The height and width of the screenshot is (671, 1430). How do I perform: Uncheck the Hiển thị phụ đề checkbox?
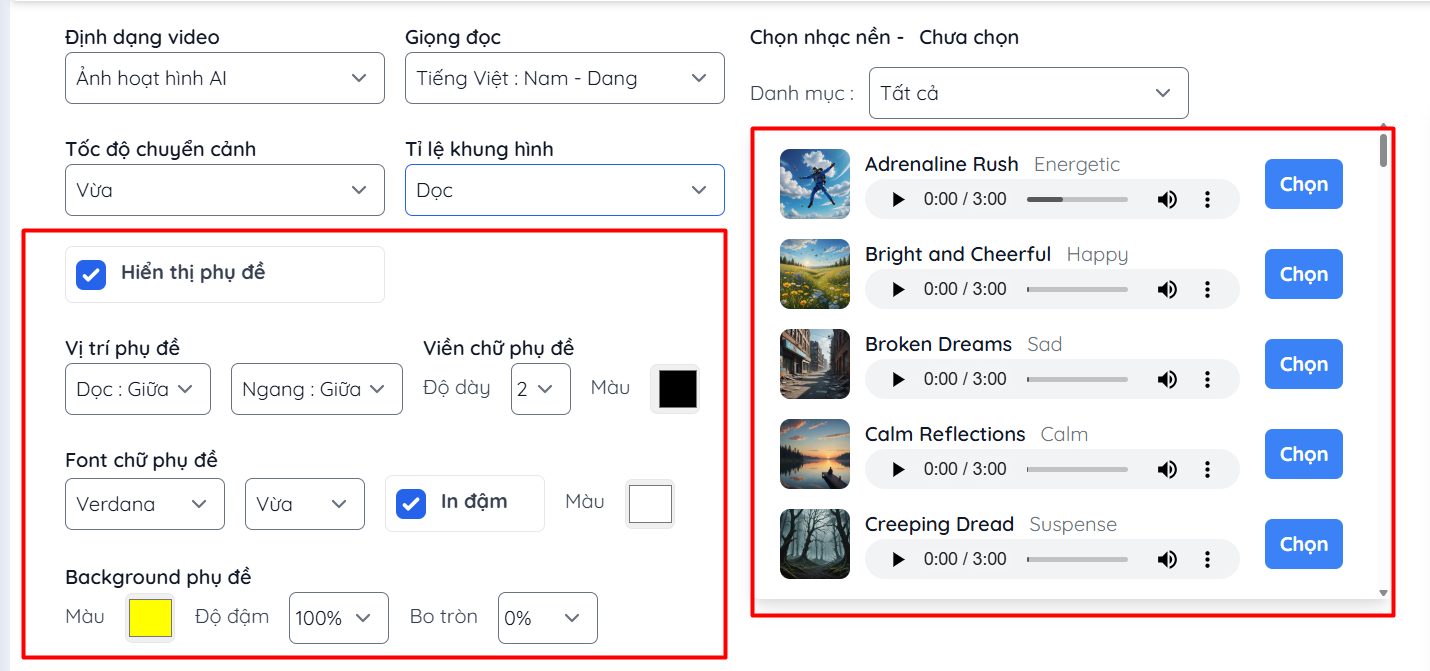click(91, 274)
